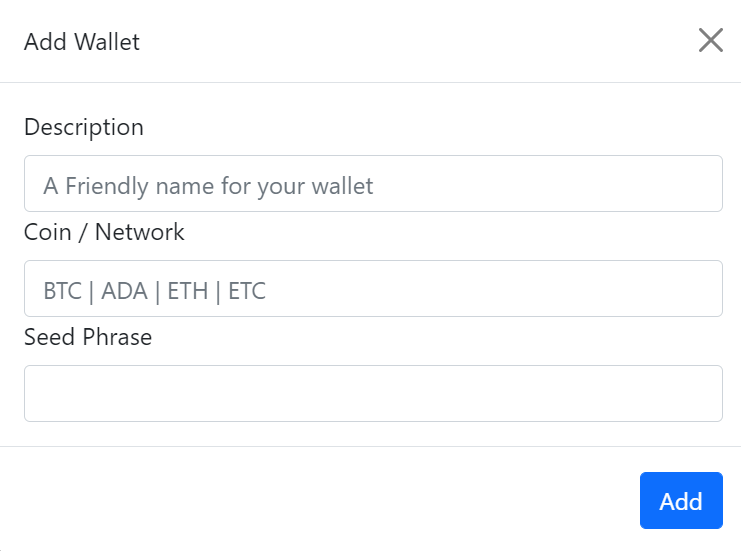Click the field below the Description label

click(x=373, y=184)
